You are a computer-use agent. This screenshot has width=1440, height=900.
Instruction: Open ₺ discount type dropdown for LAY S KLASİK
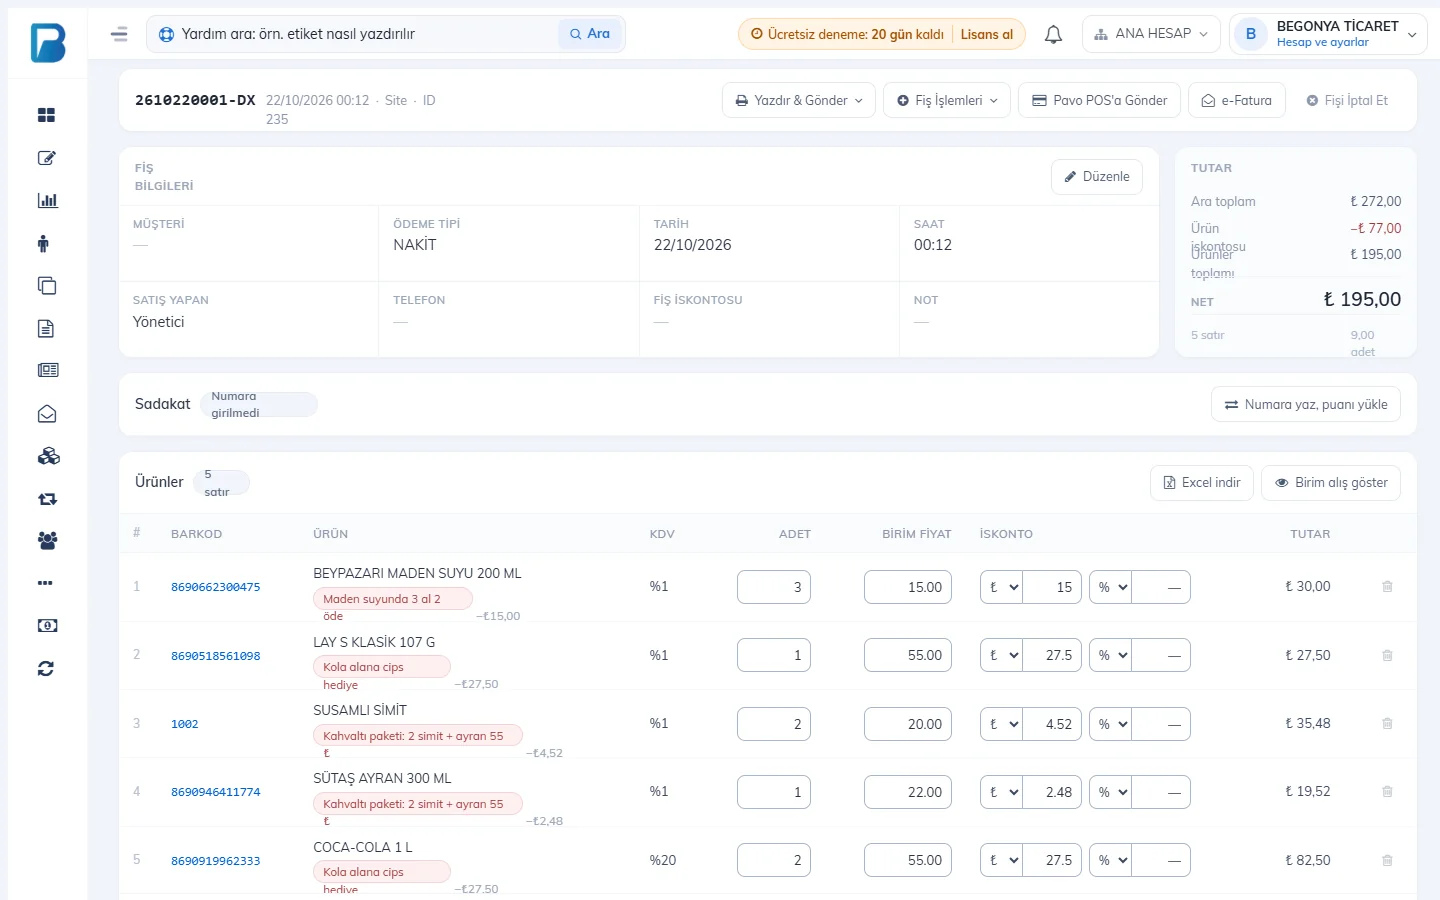point(1002,656)
